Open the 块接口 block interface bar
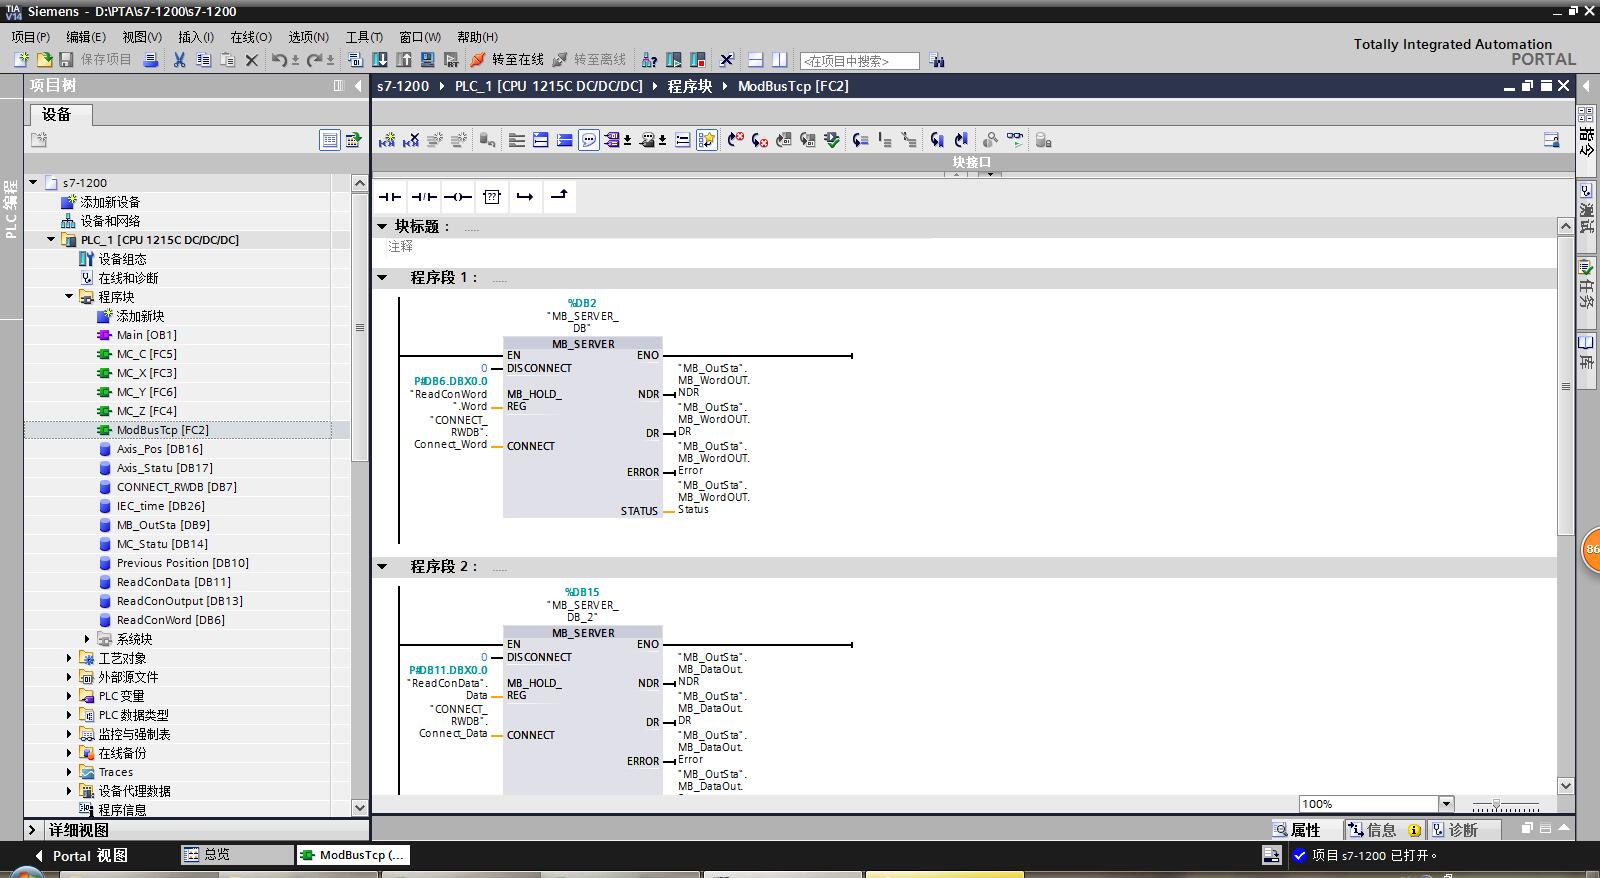The width and height of the screenshot is (1600, 878). tap(971, 162)
